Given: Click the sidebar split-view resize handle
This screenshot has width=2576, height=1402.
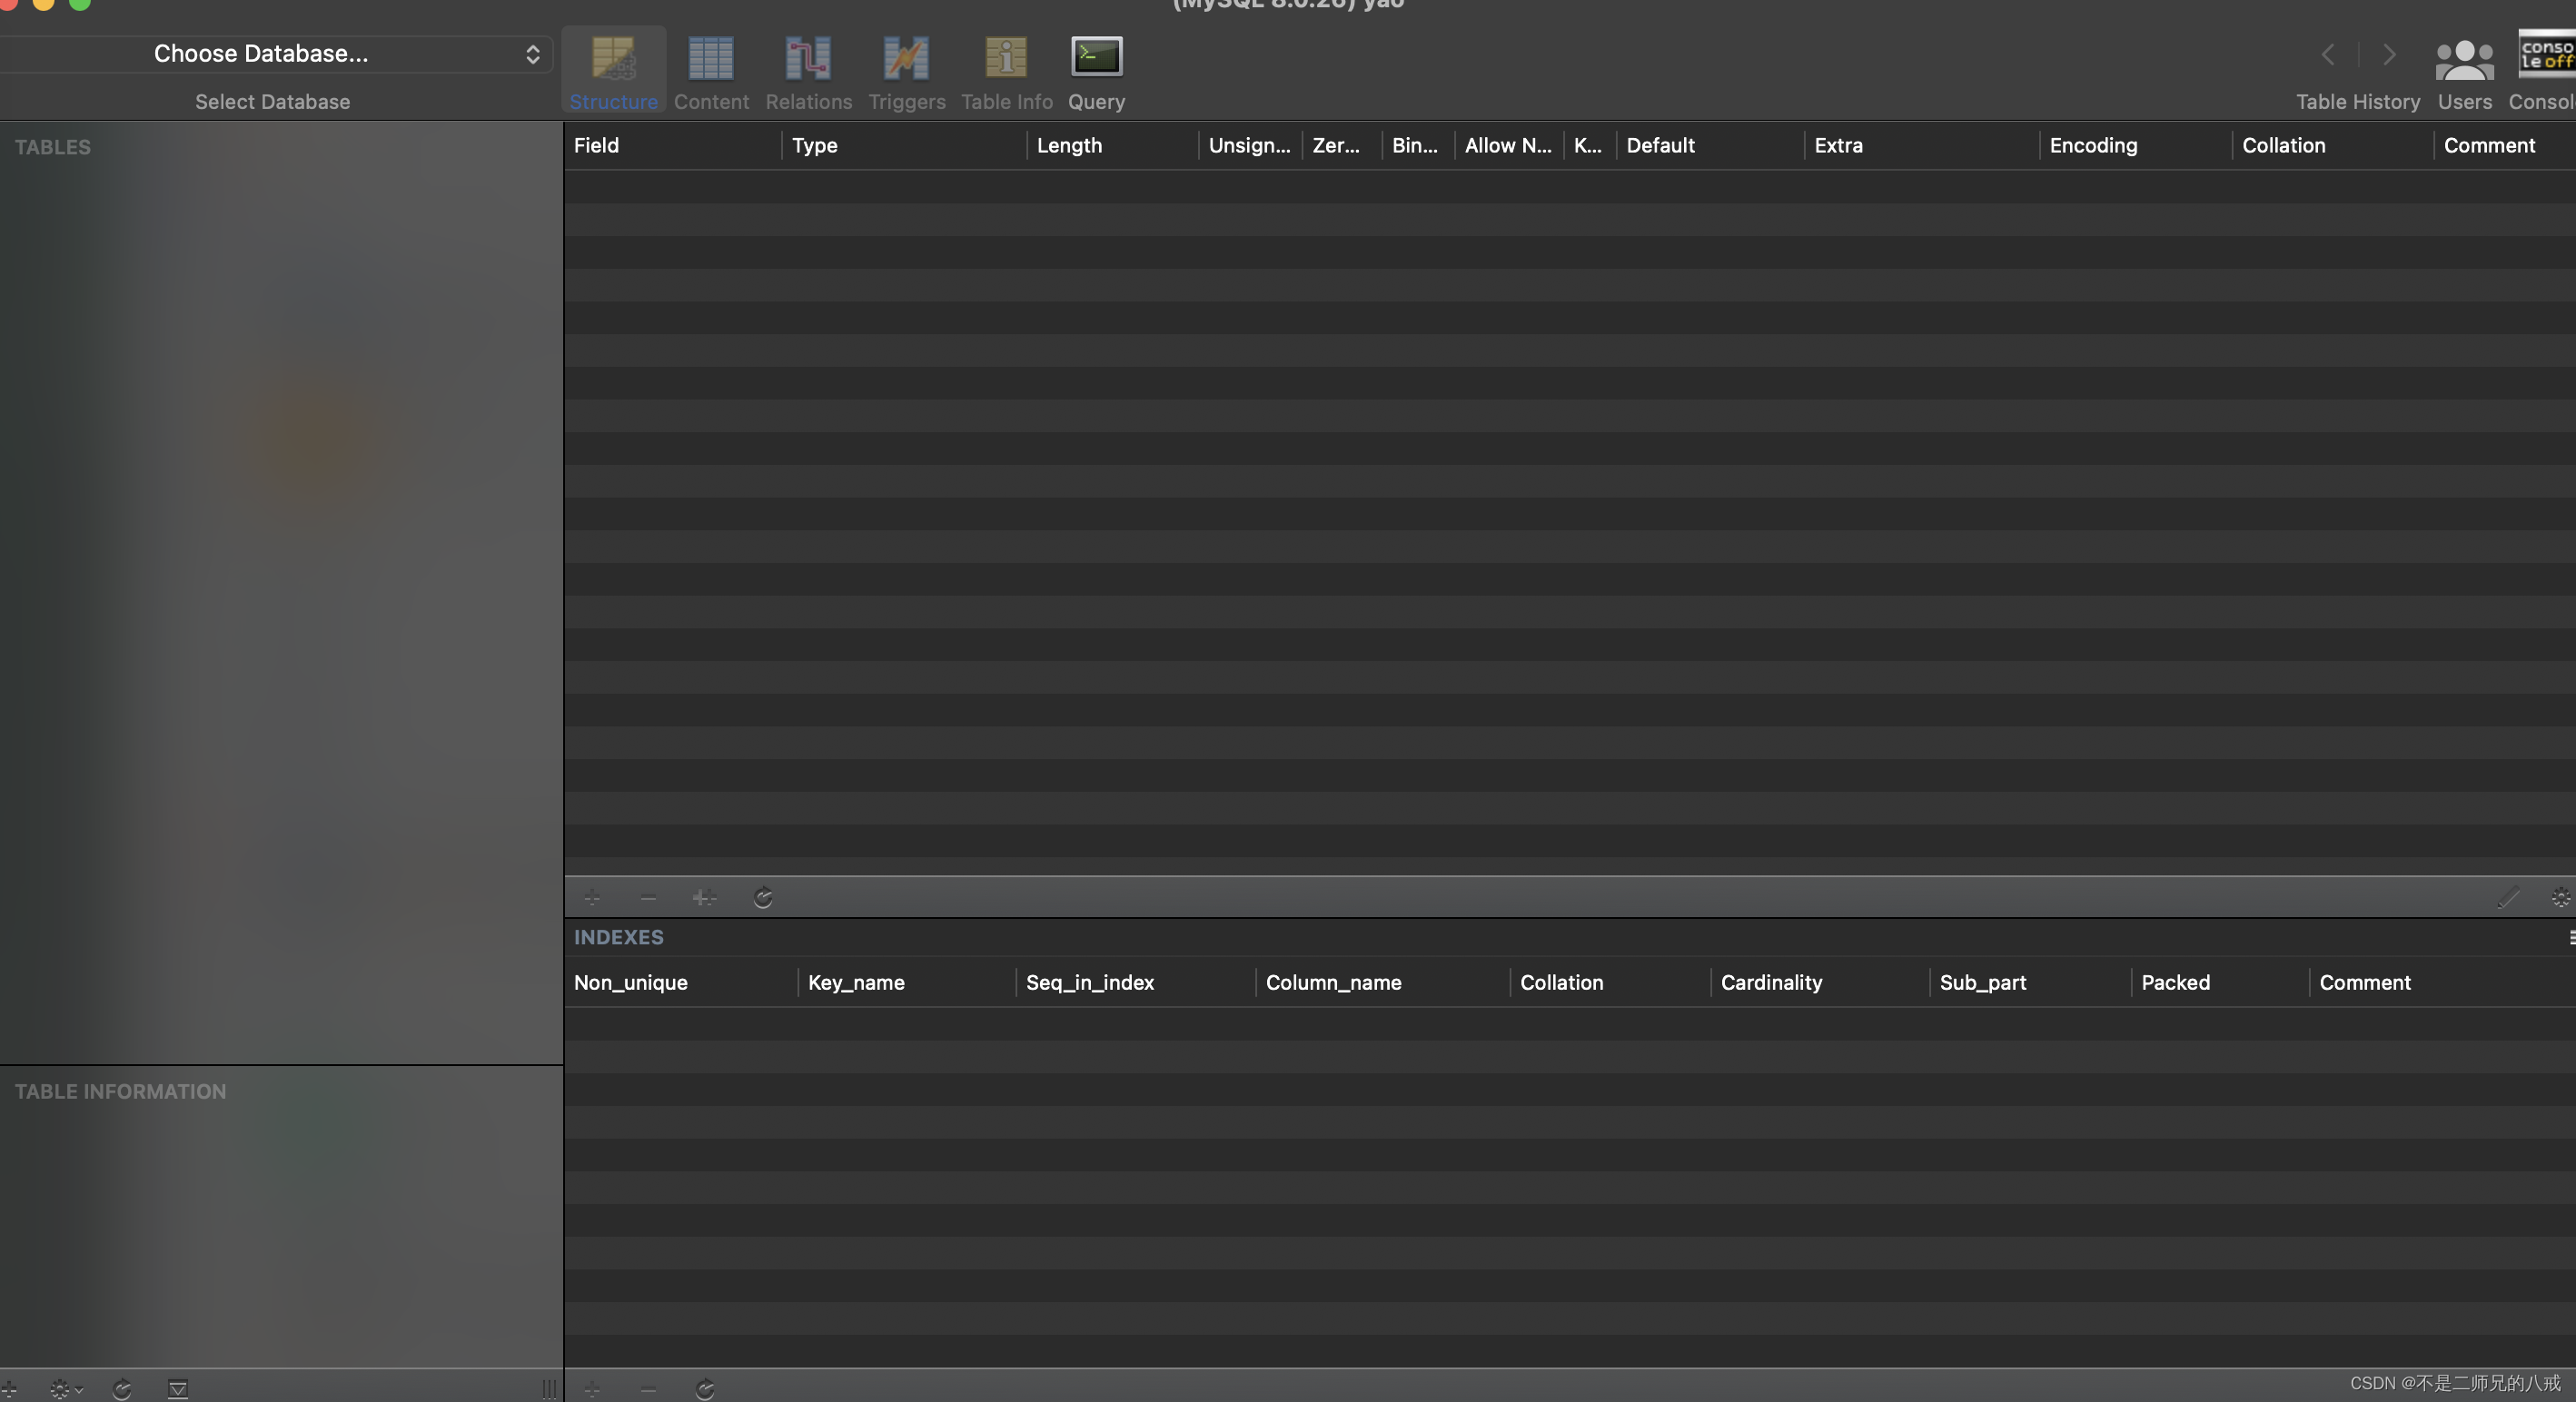Looking at the screenshot, I should pos(549,1389).
